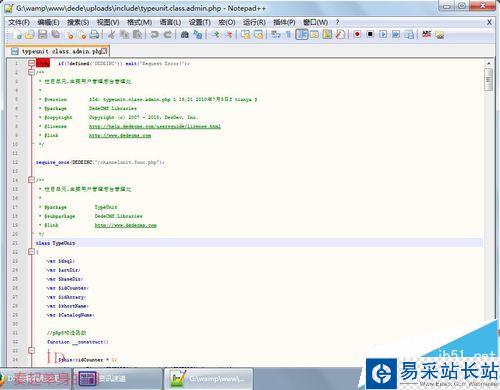Zoom out with toolbar icon
Screen dimensions: 500x390
click(x=229, y=34)
